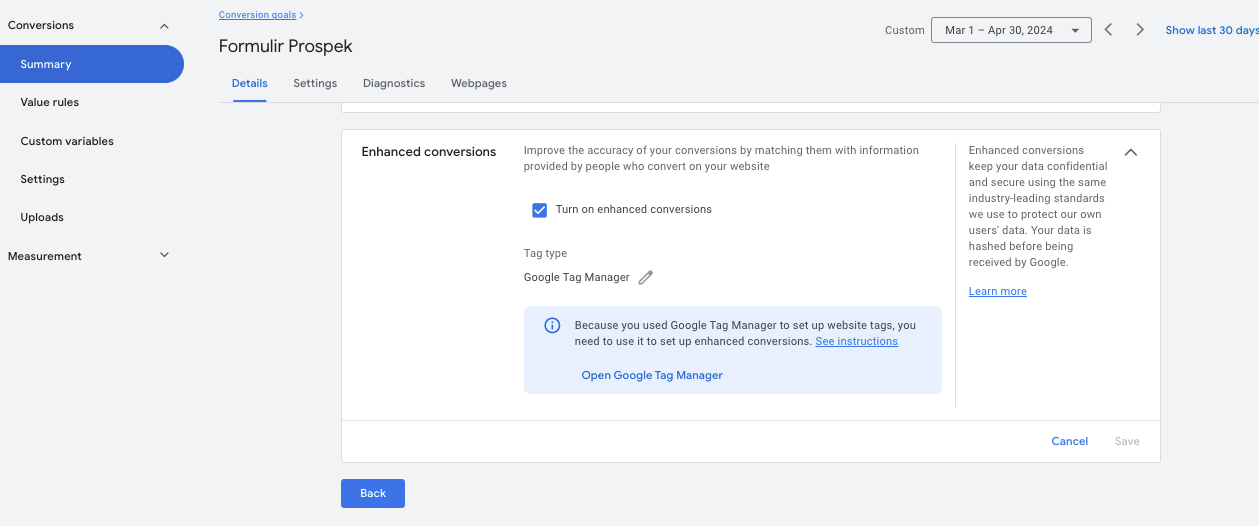
Task: Expand the Measurement sidebar group
Action: point(164,256)
